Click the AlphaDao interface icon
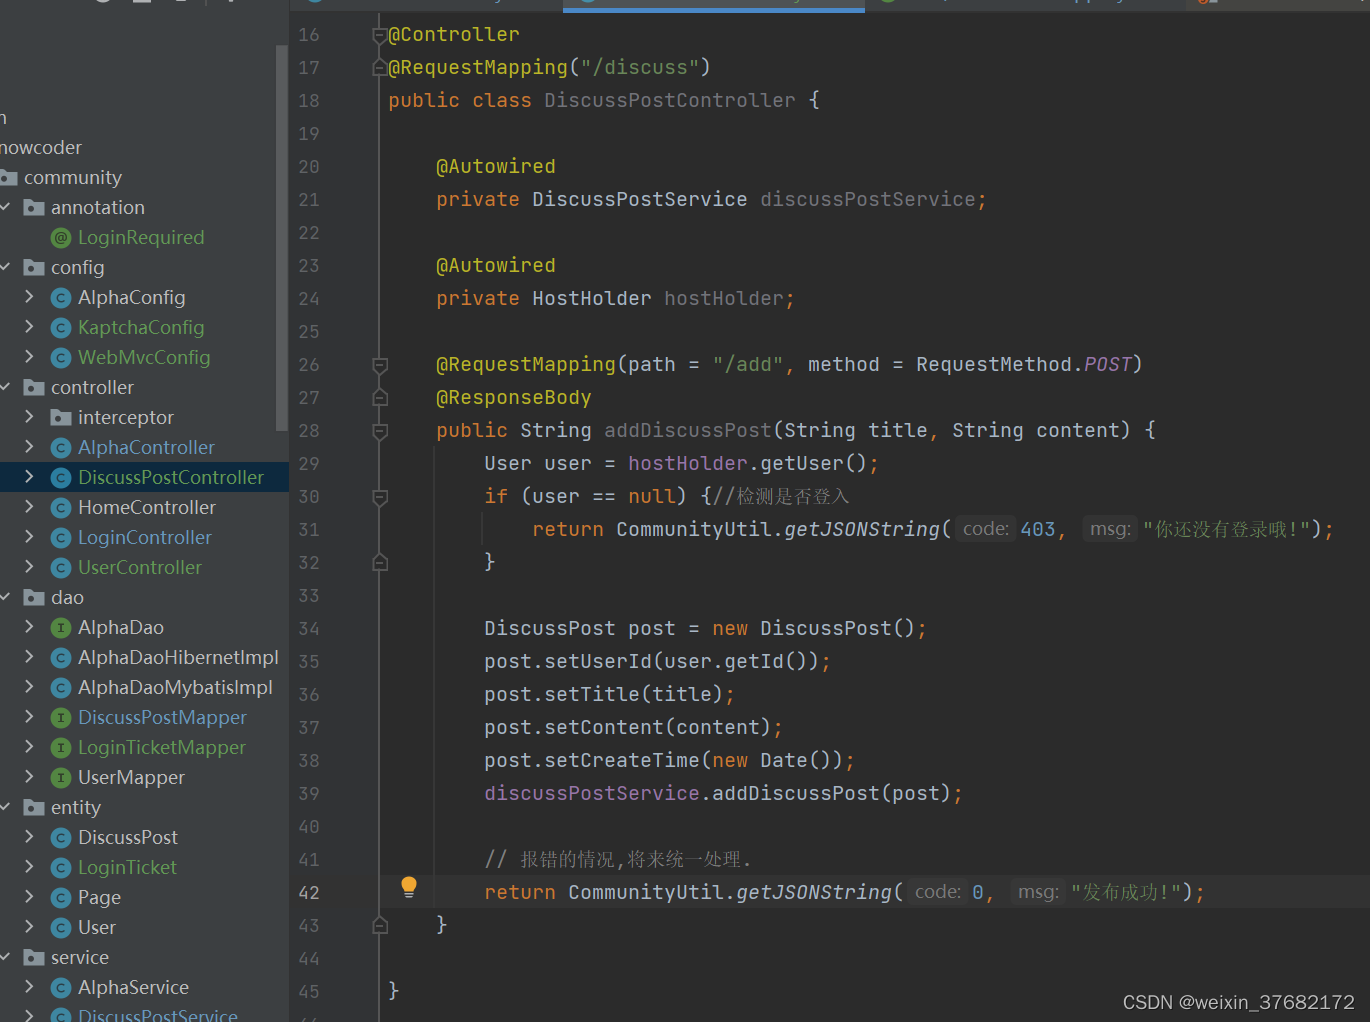This screenshot has height=1022, width=1370. click(61, 628)
